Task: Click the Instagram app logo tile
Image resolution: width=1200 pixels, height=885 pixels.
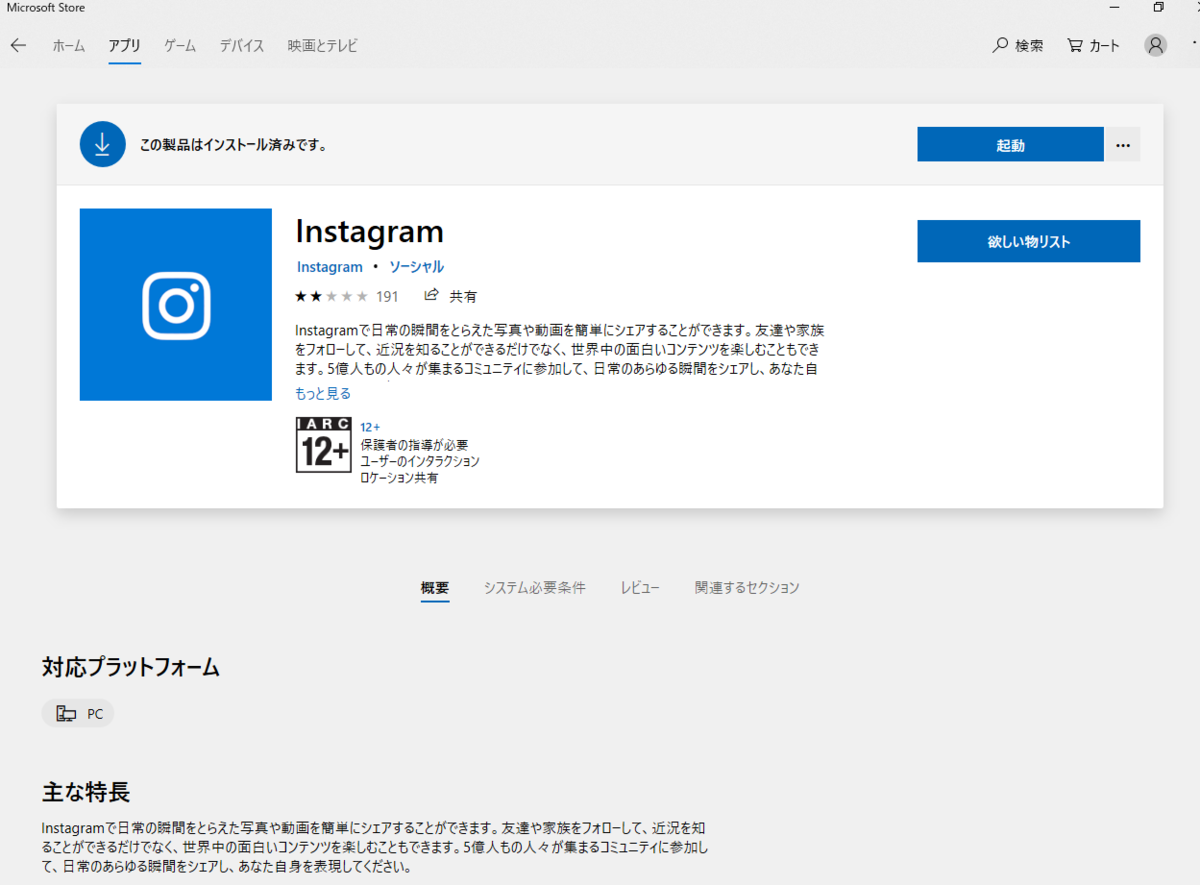Action: 176,304
